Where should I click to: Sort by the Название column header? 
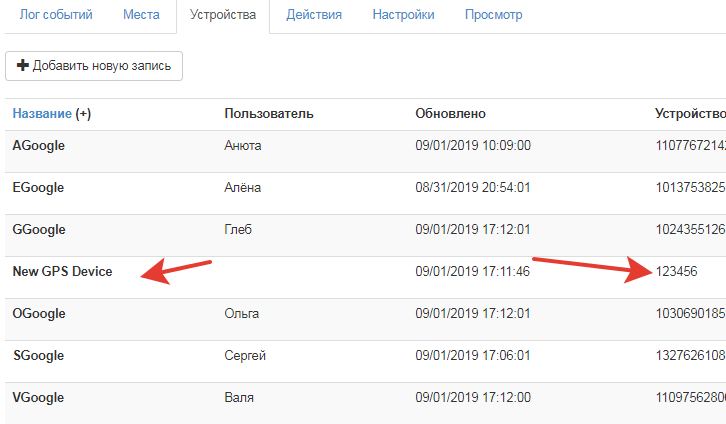[42, 113]
